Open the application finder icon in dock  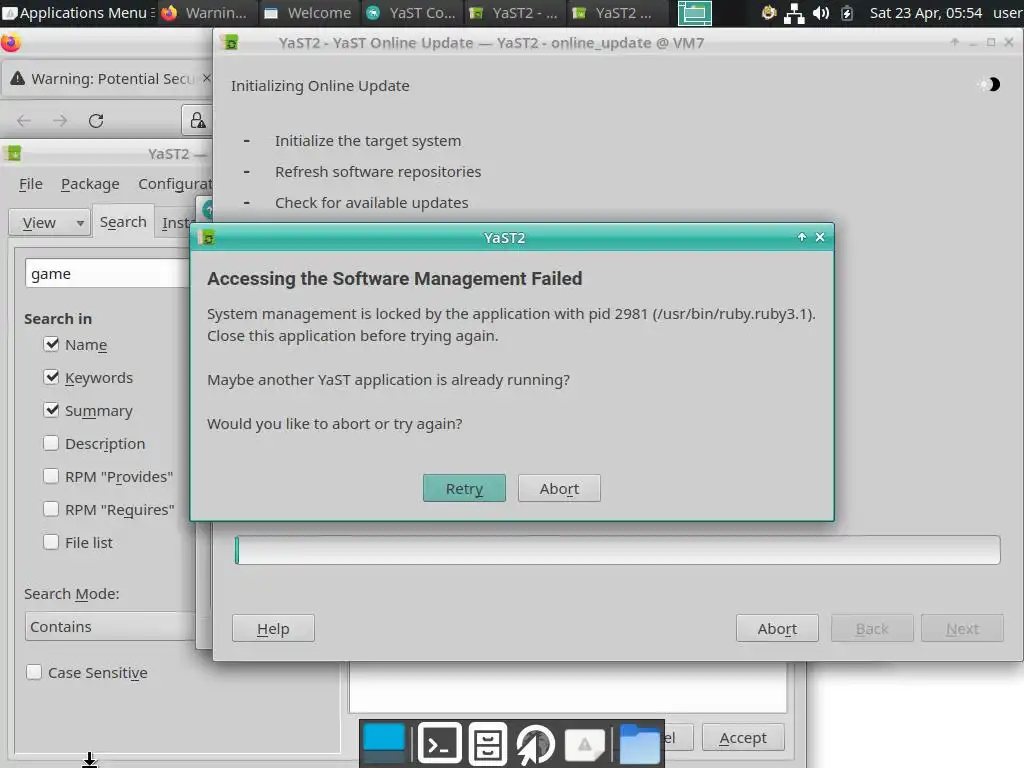(584, 743)
